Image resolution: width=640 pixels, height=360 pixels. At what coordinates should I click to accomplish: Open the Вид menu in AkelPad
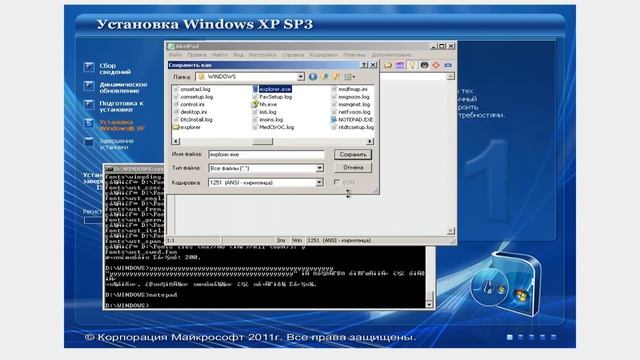click(x=238, y=54)
